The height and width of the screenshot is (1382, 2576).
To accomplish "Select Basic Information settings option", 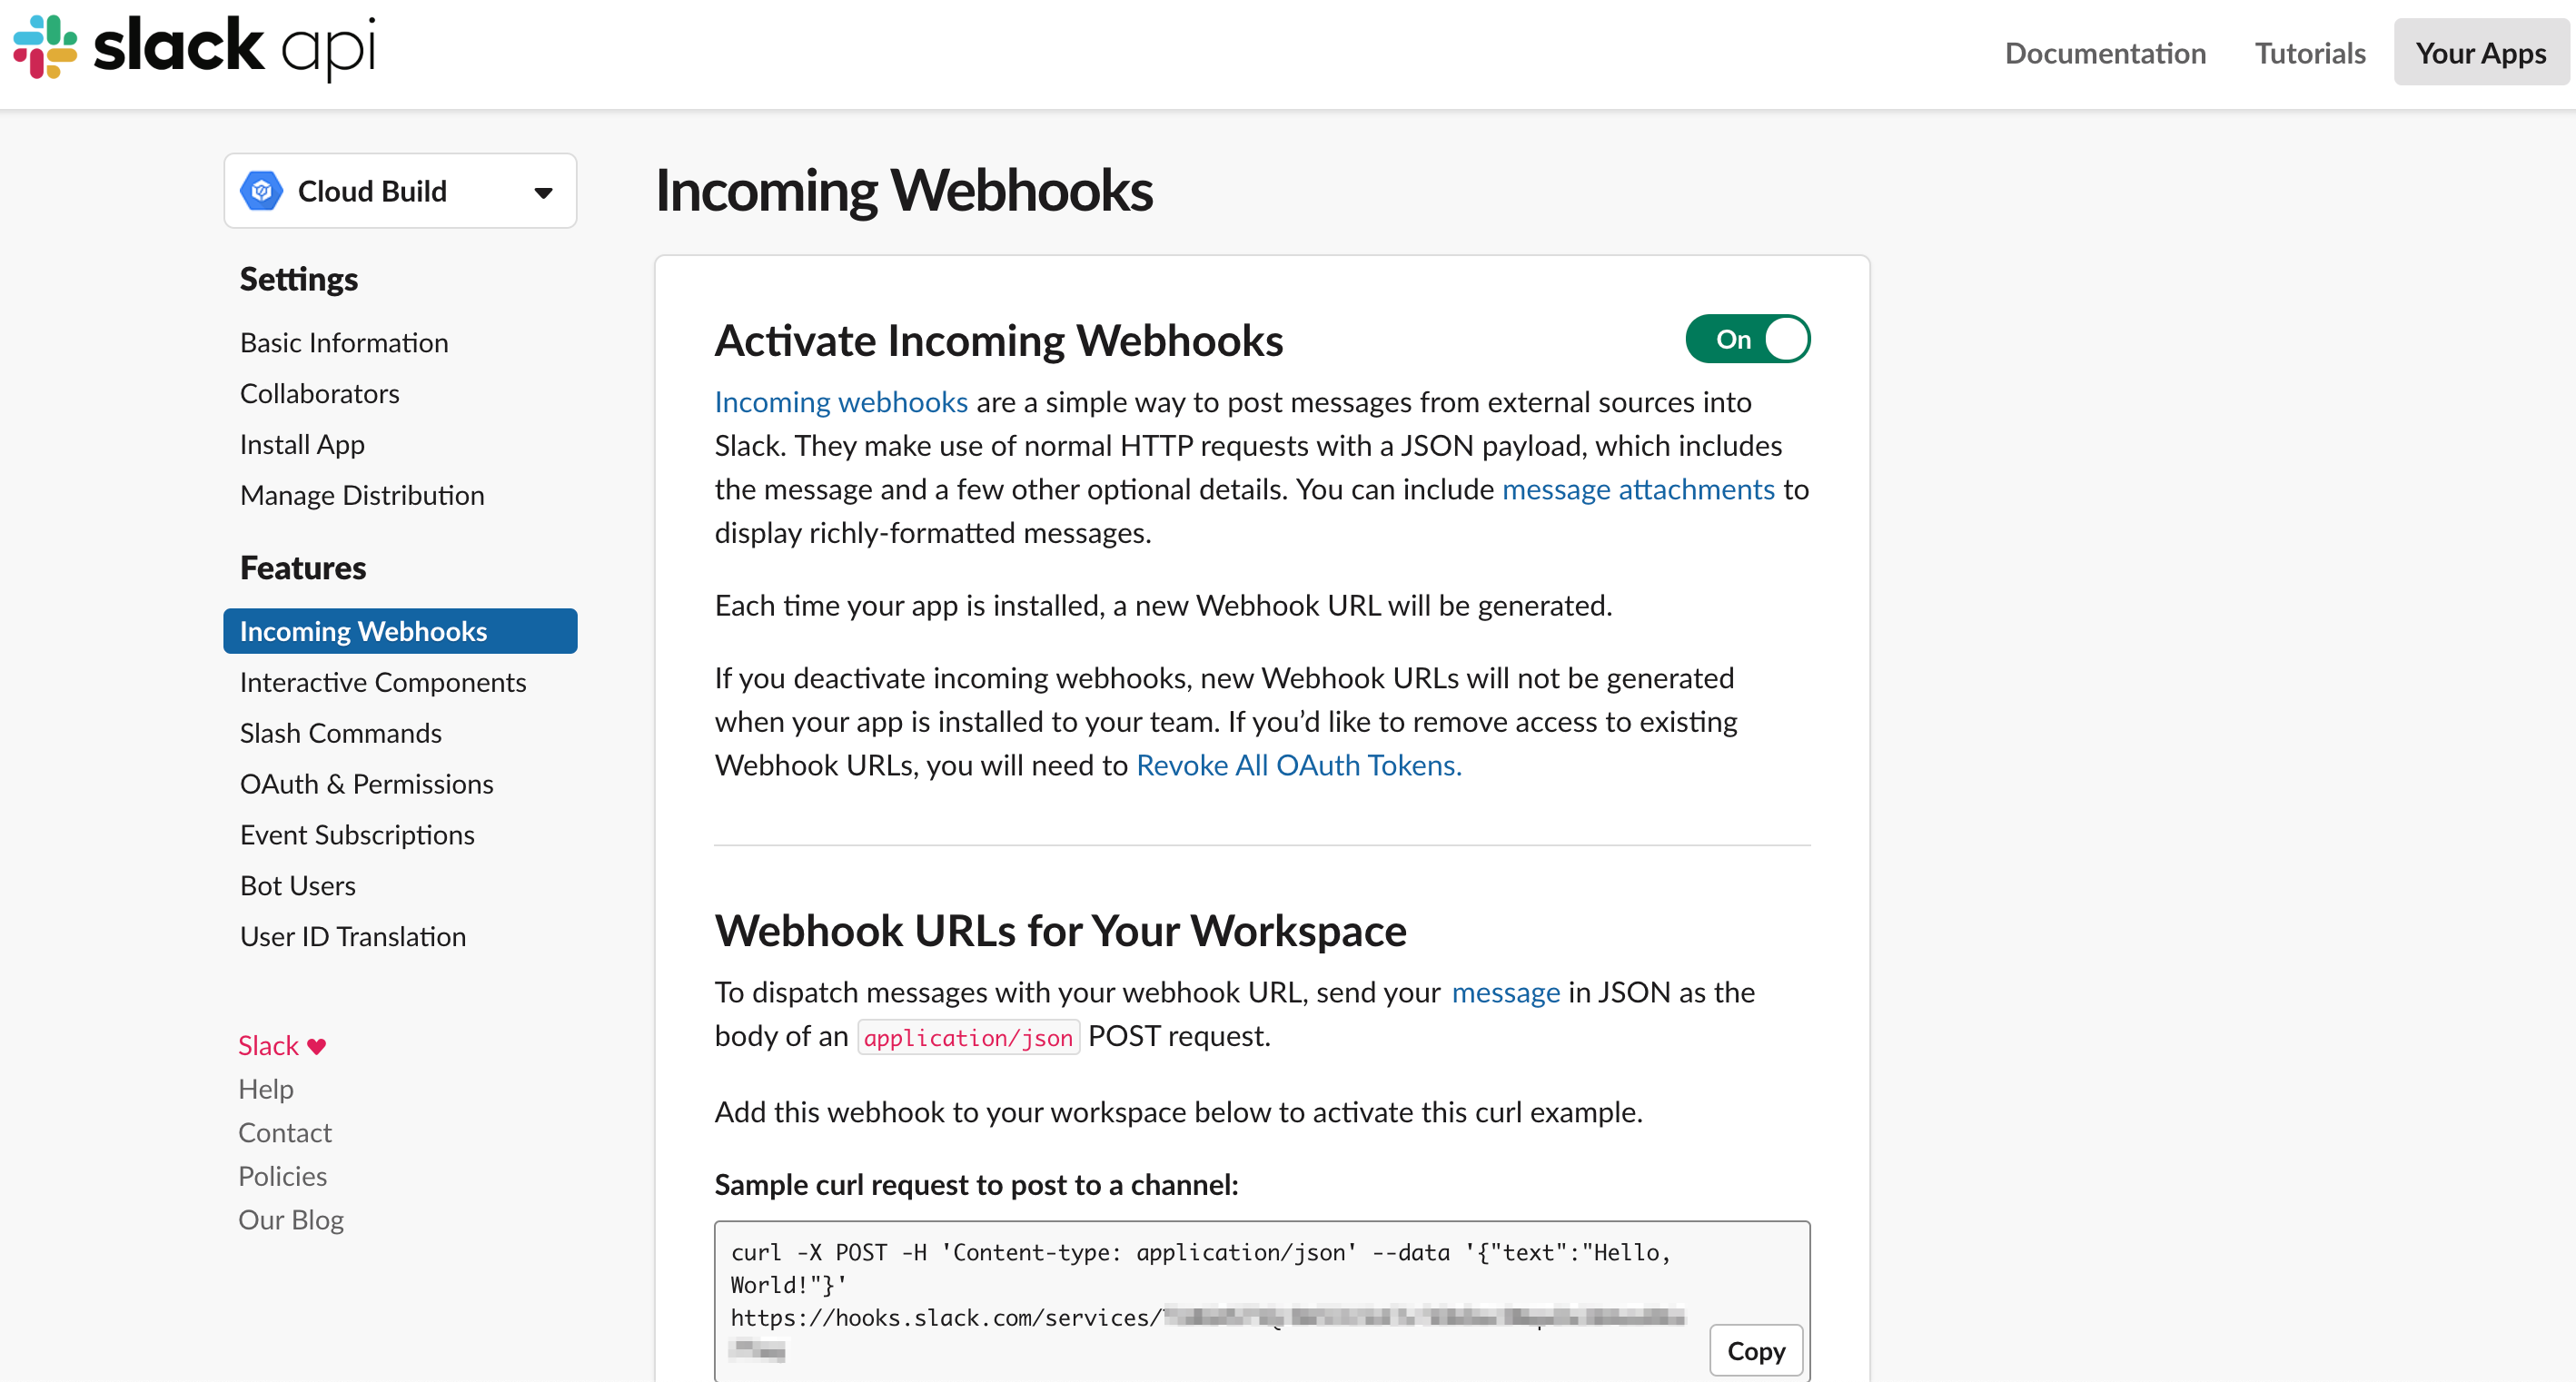I will 344,341.
